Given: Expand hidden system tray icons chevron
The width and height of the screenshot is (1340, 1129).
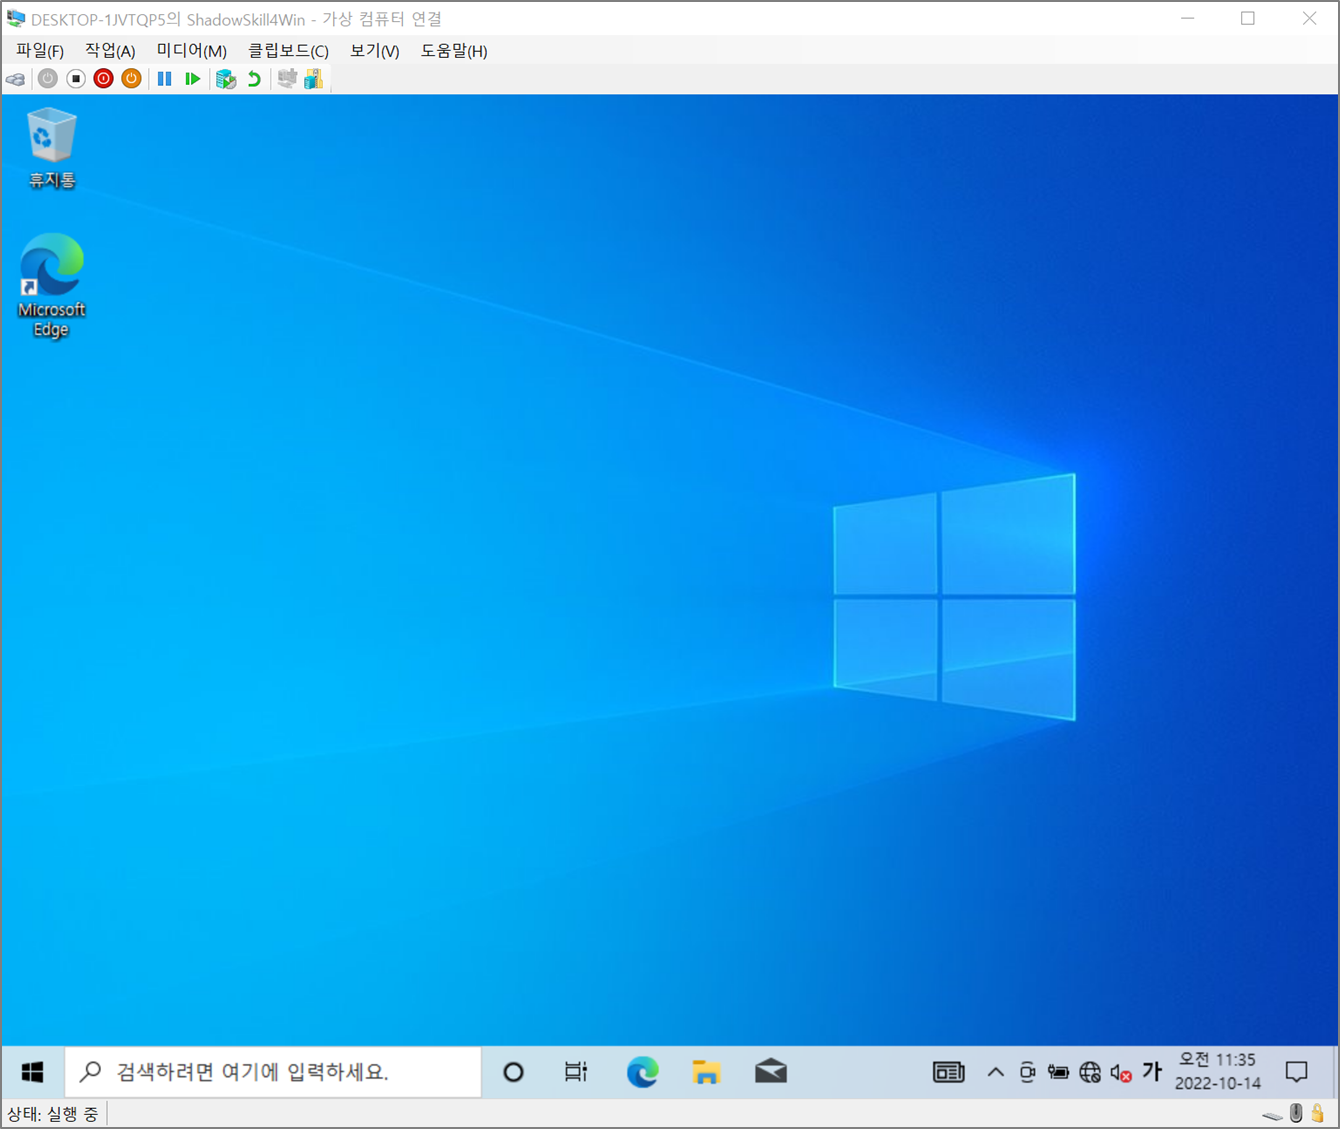Looking at the screenshot, I should 995,1073.
